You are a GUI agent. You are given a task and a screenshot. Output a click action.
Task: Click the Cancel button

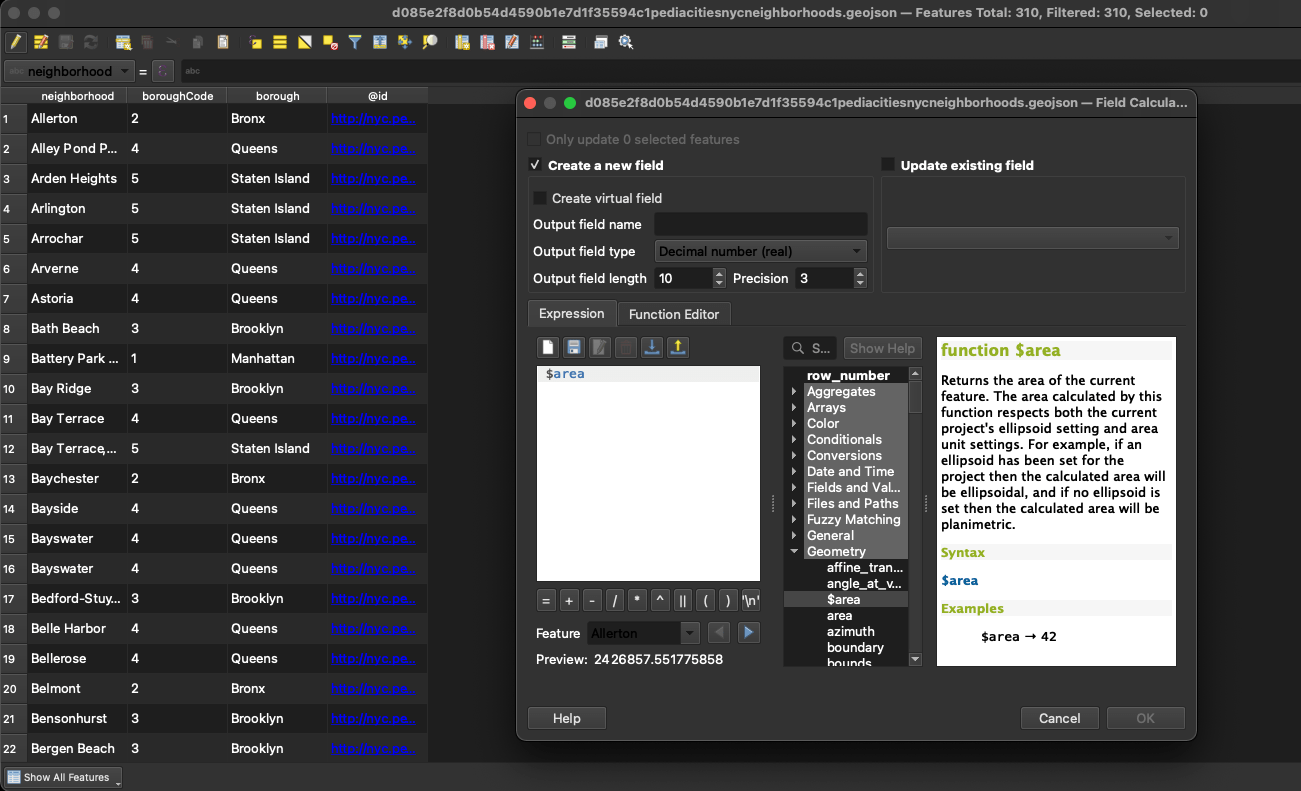[1059, 718]
